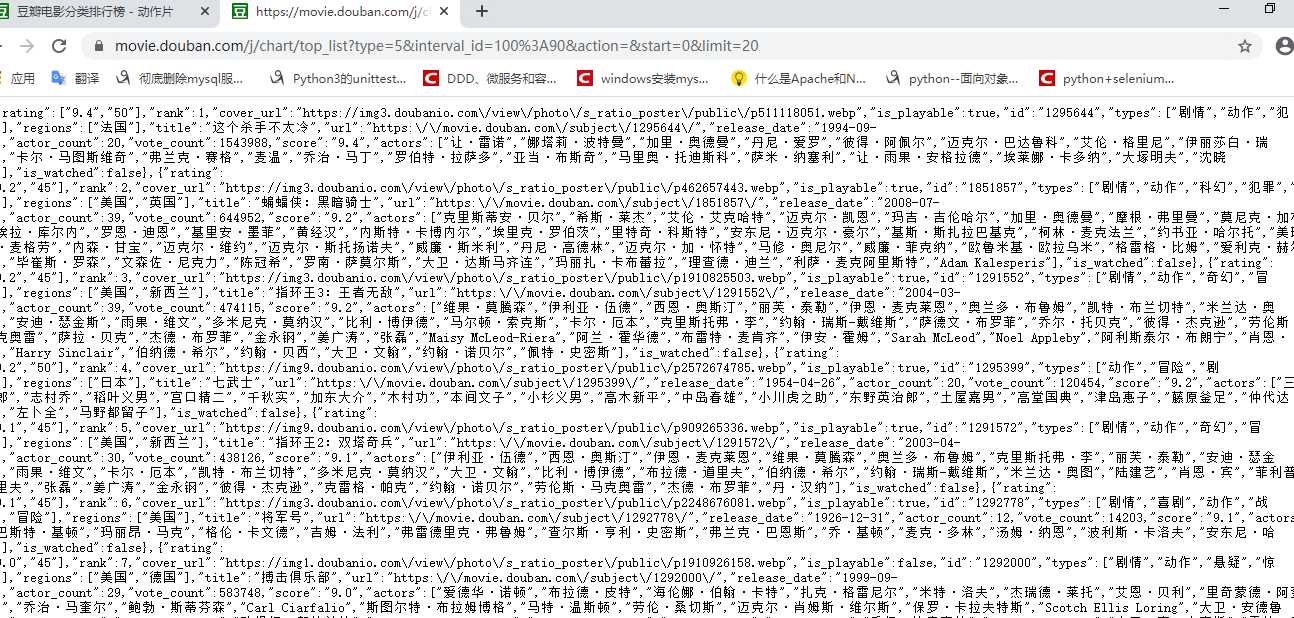Click the lightbulb icon of the 什么是Apache bookmark

click(x=739, y=78)
